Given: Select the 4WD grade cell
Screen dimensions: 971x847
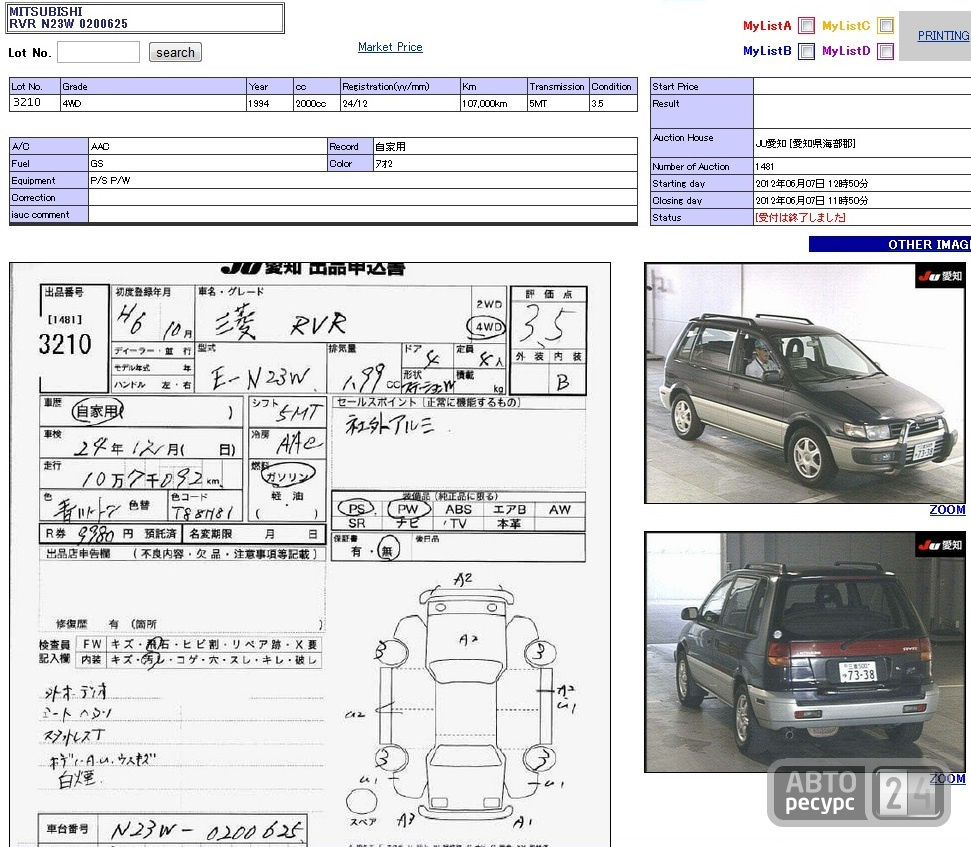Looking at the screenshot, I should 153,103.
